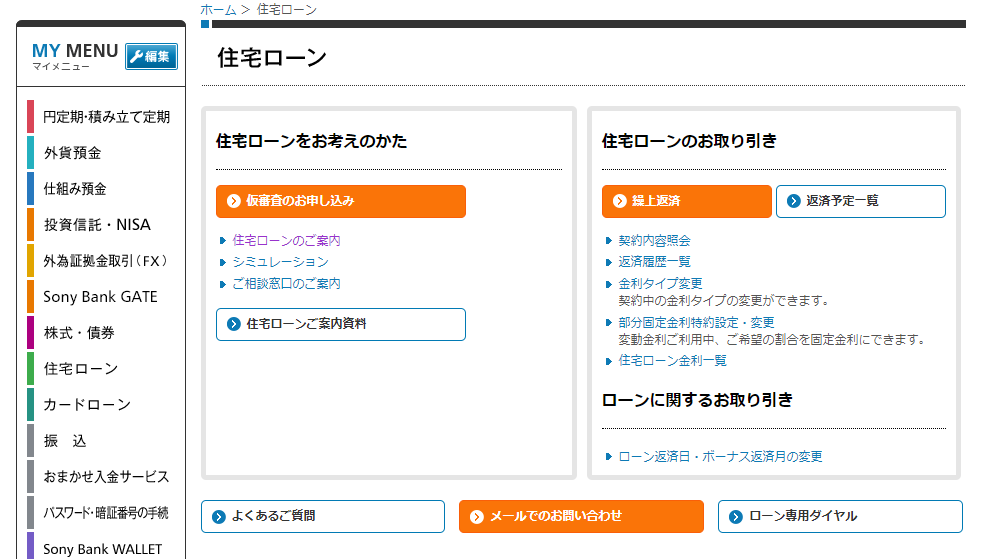Select 住宅ローン in the left sidebar

(80, 369)
